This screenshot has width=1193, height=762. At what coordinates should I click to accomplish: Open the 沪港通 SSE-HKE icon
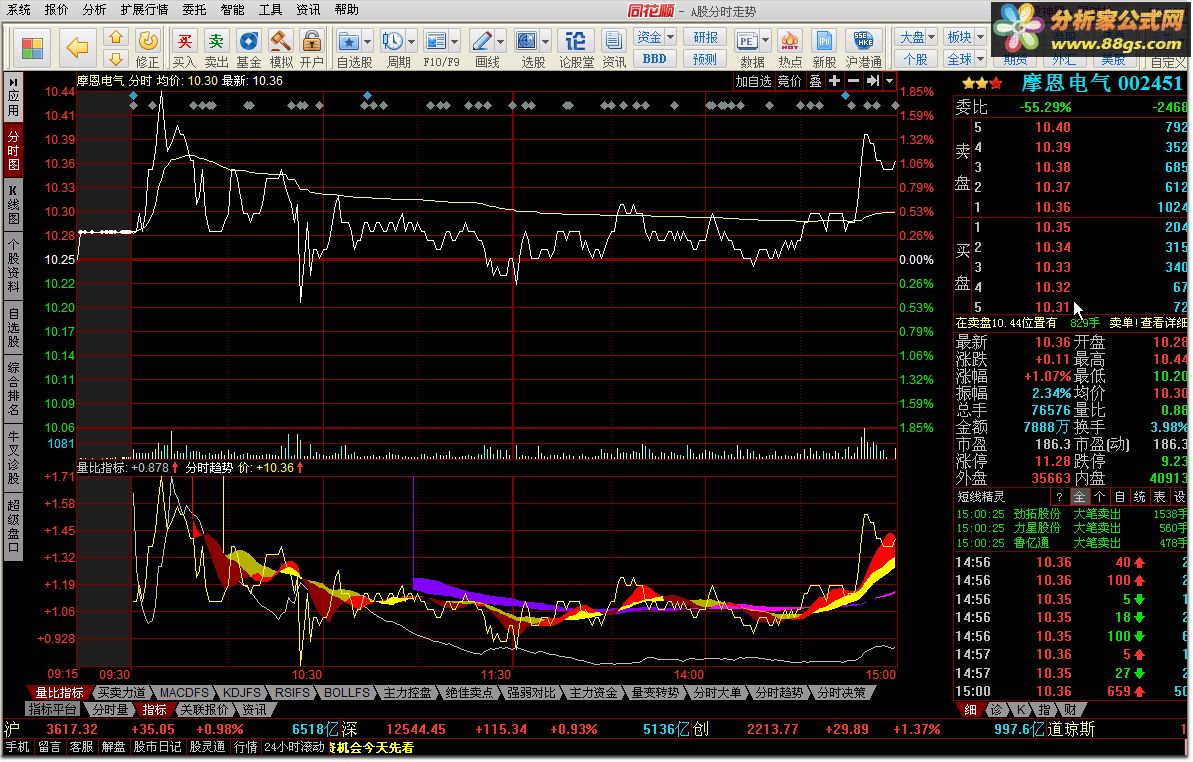pyautogui.click(x=863, y=49)
